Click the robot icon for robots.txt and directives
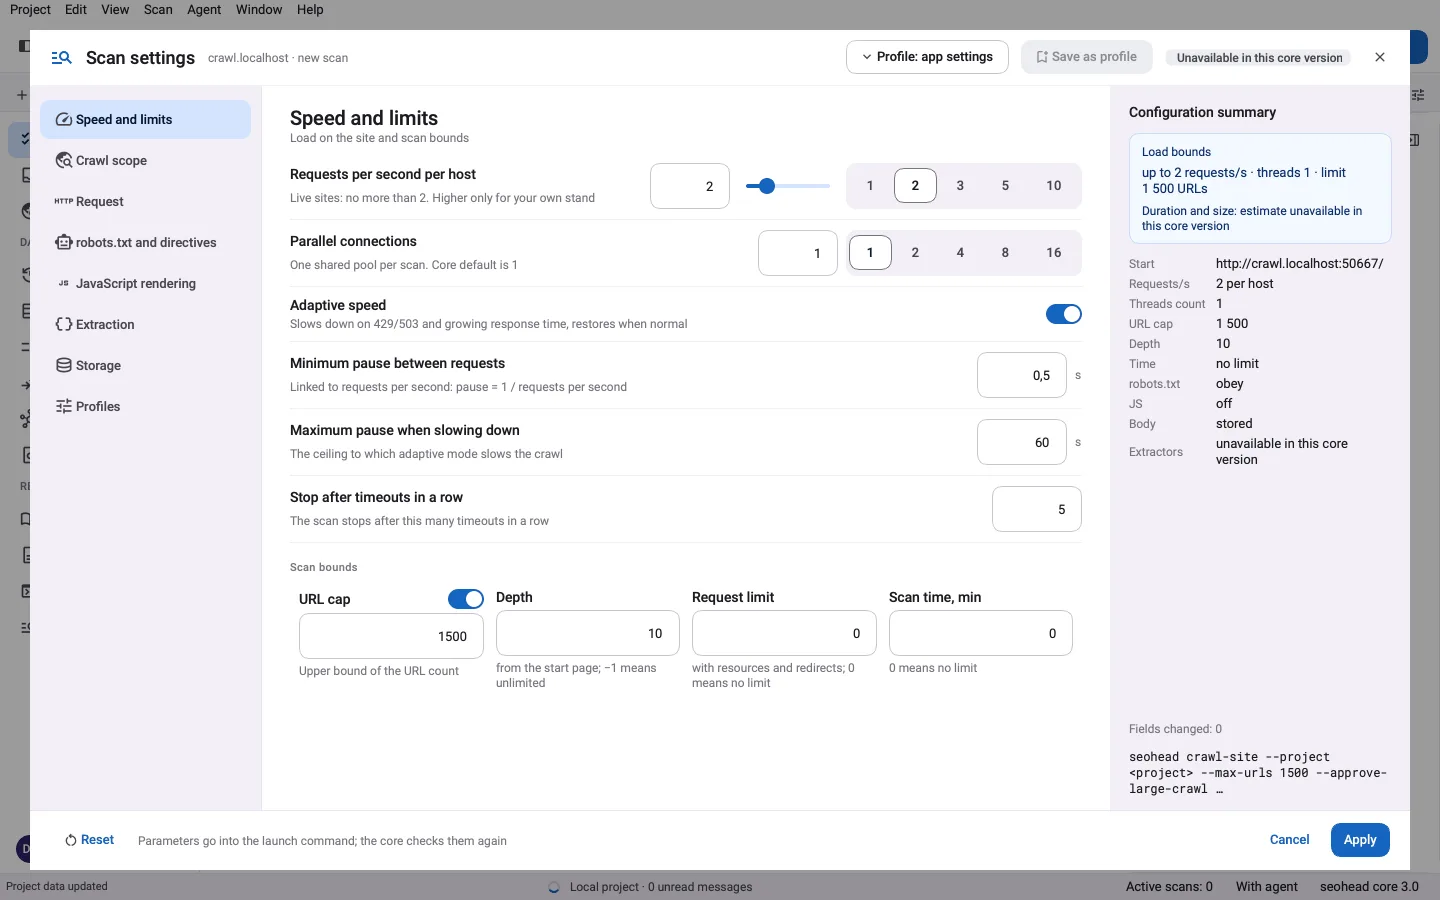 click(x=64, y=243)
